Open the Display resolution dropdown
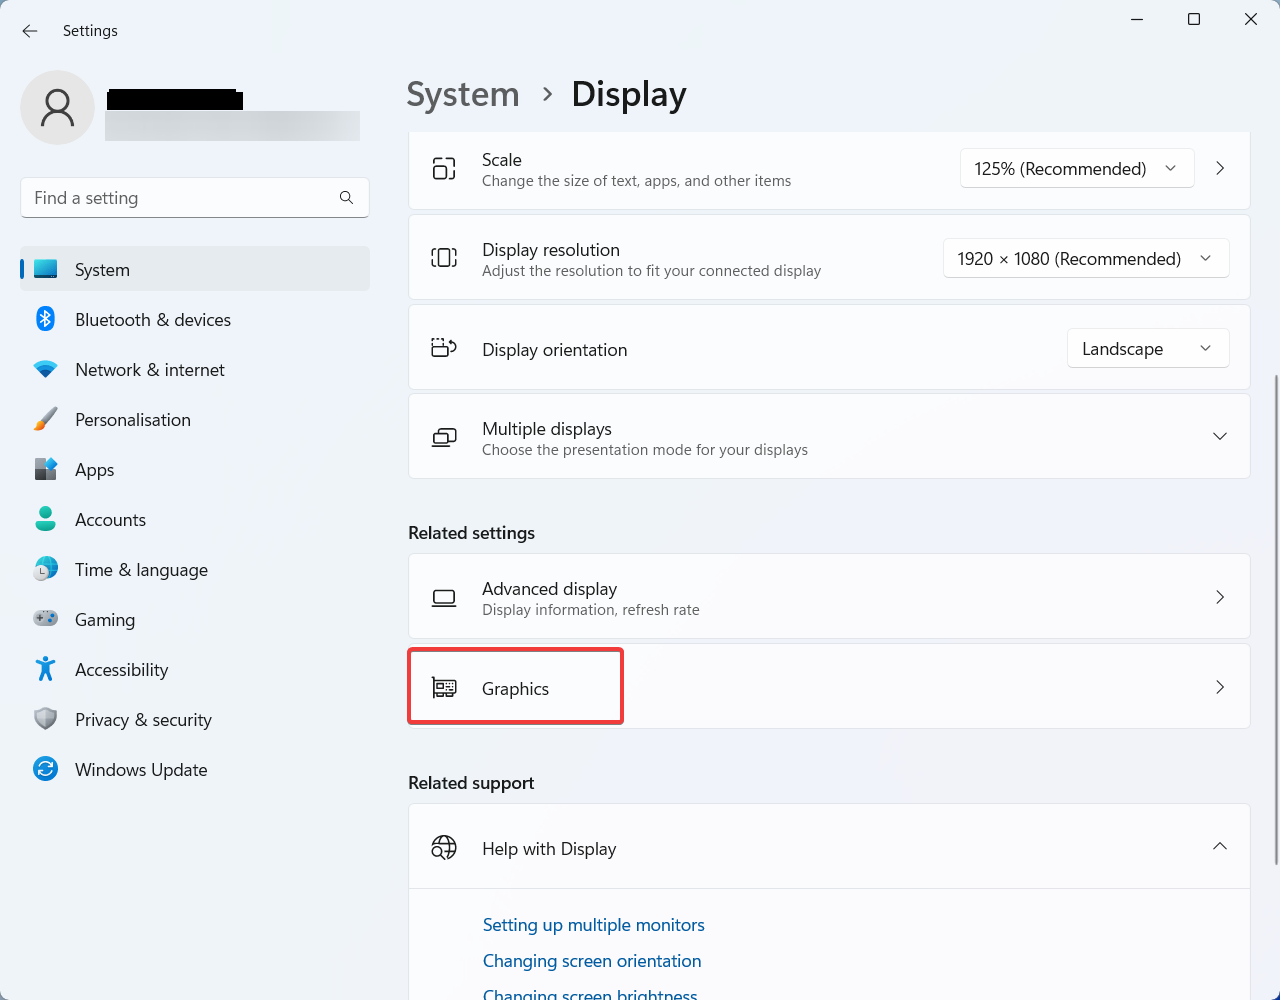This screenshot has width=1280, height=1000. click(x=1086, y=259)
